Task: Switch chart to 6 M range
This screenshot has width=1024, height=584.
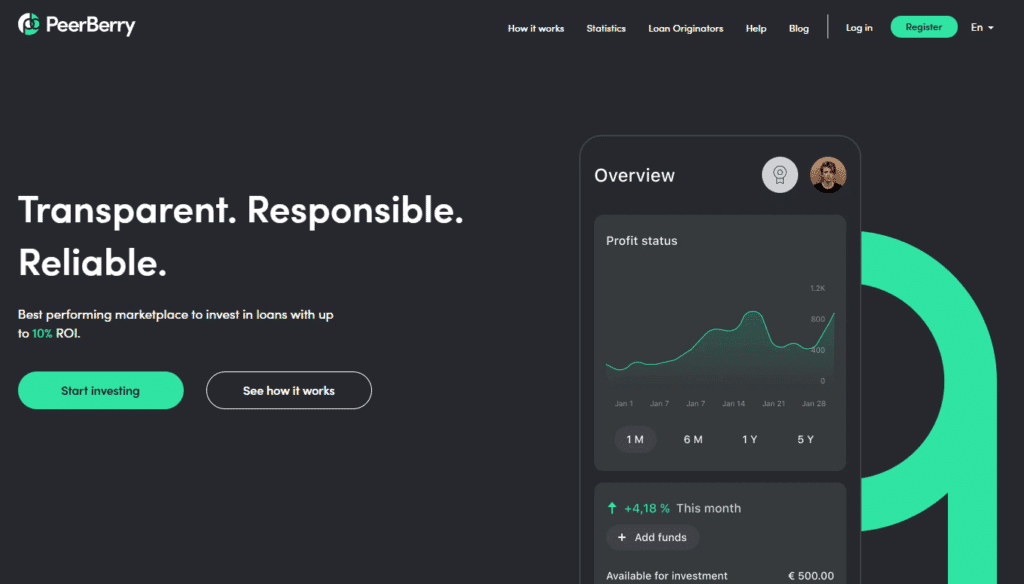Action: click(693, 439)
